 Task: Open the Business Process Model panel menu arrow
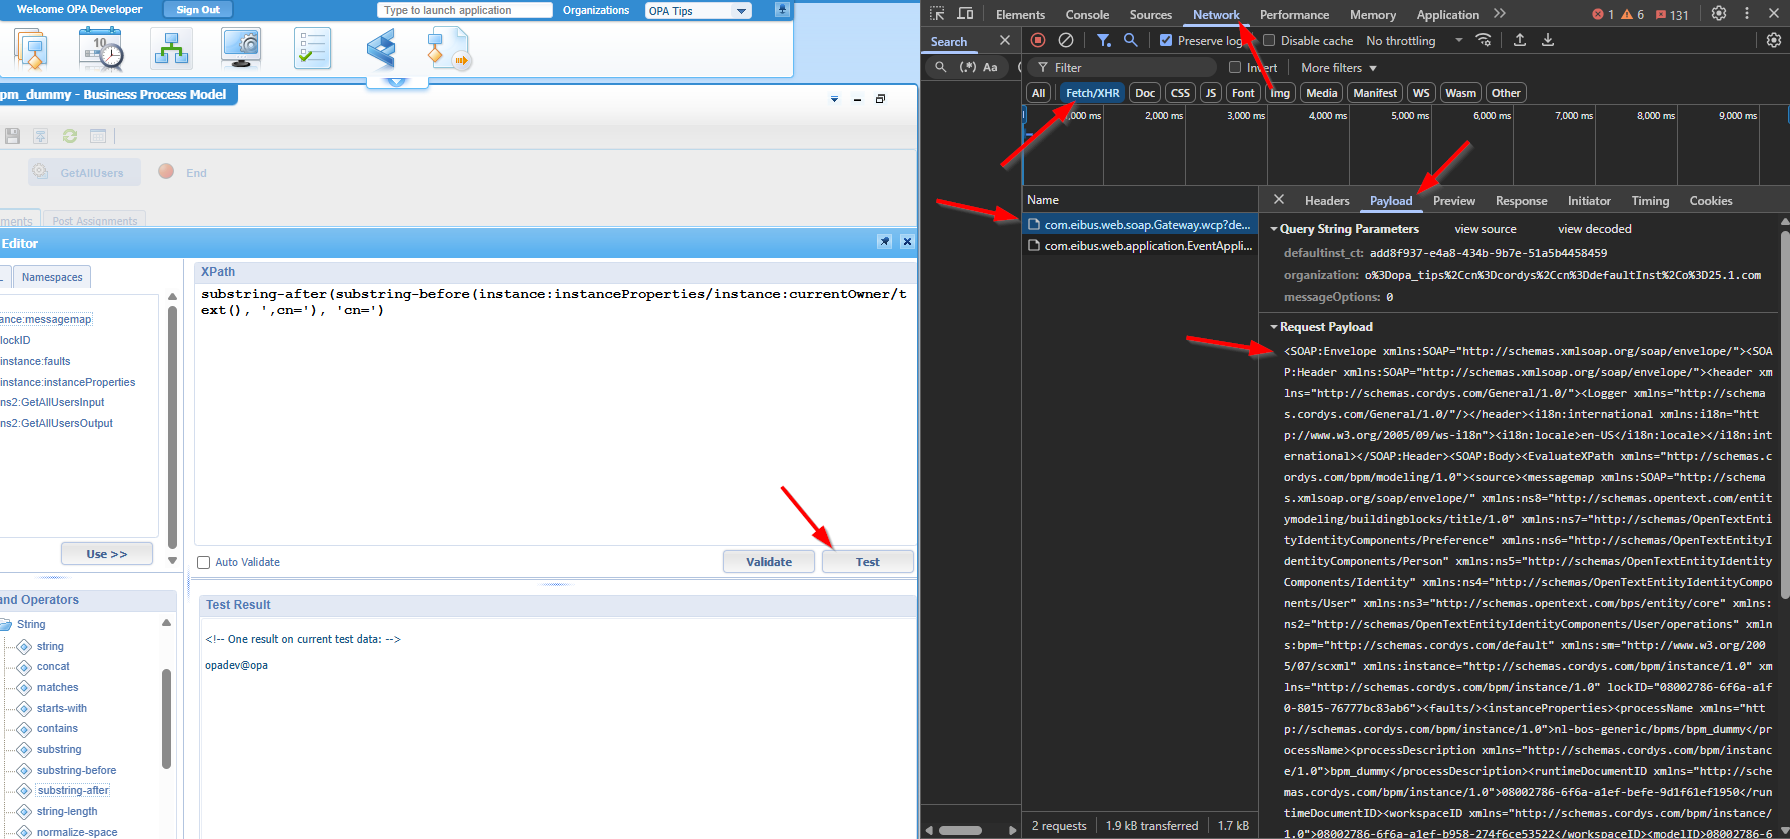835,99
